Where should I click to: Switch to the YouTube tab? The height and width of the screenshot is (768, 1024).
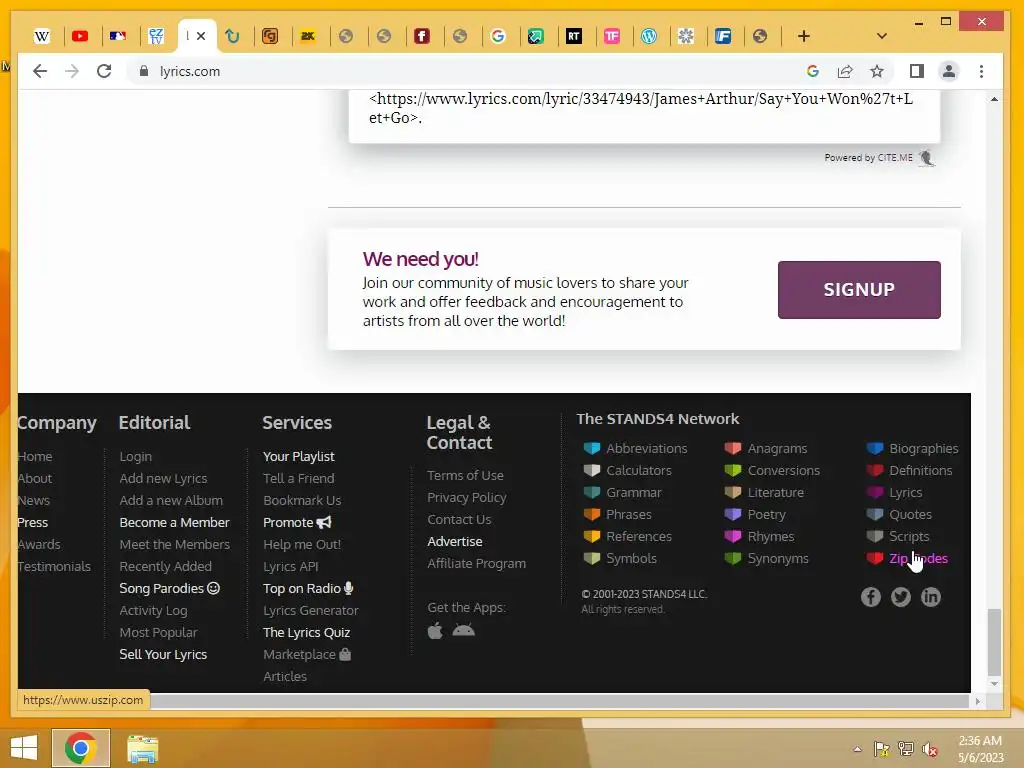pos(80,36)
